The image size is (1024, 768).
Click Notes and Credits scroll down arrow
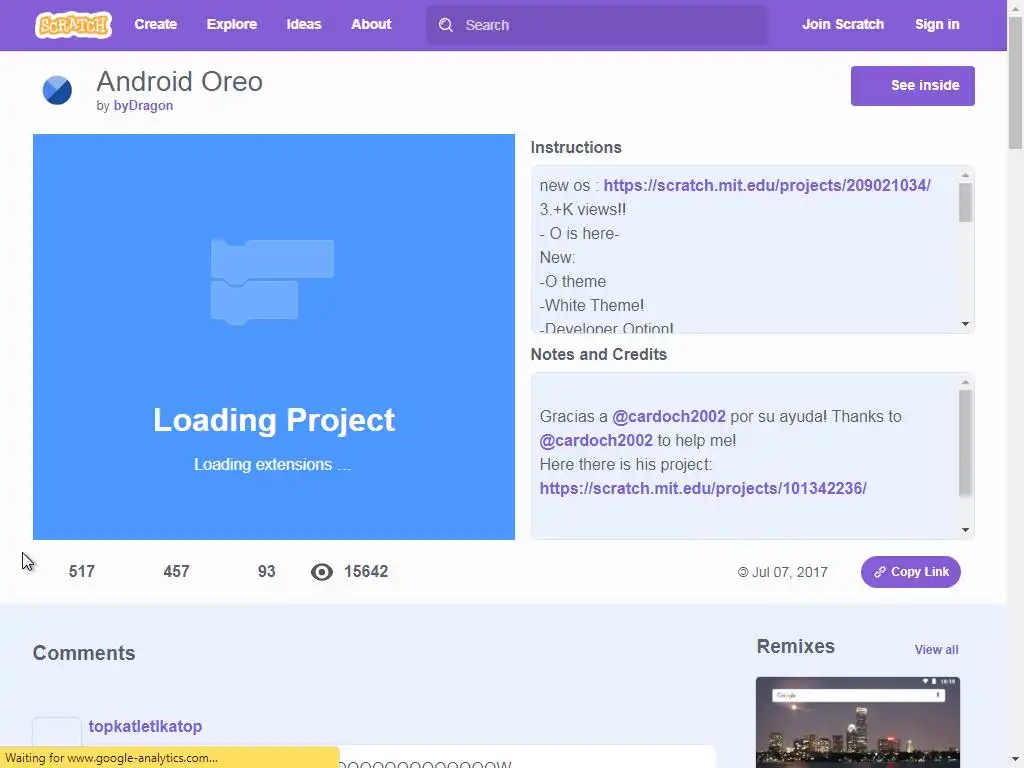point(965,530)
